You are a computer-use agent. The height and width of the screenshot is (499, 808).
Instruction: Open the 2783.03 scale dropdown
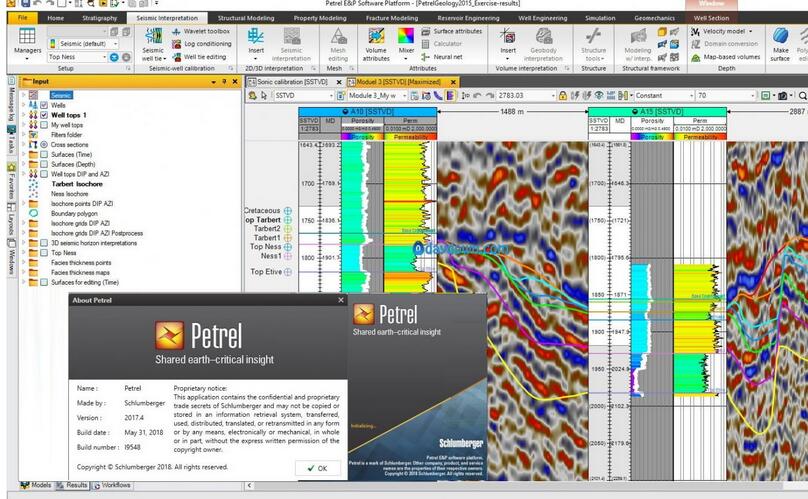[x=553, y=95]
